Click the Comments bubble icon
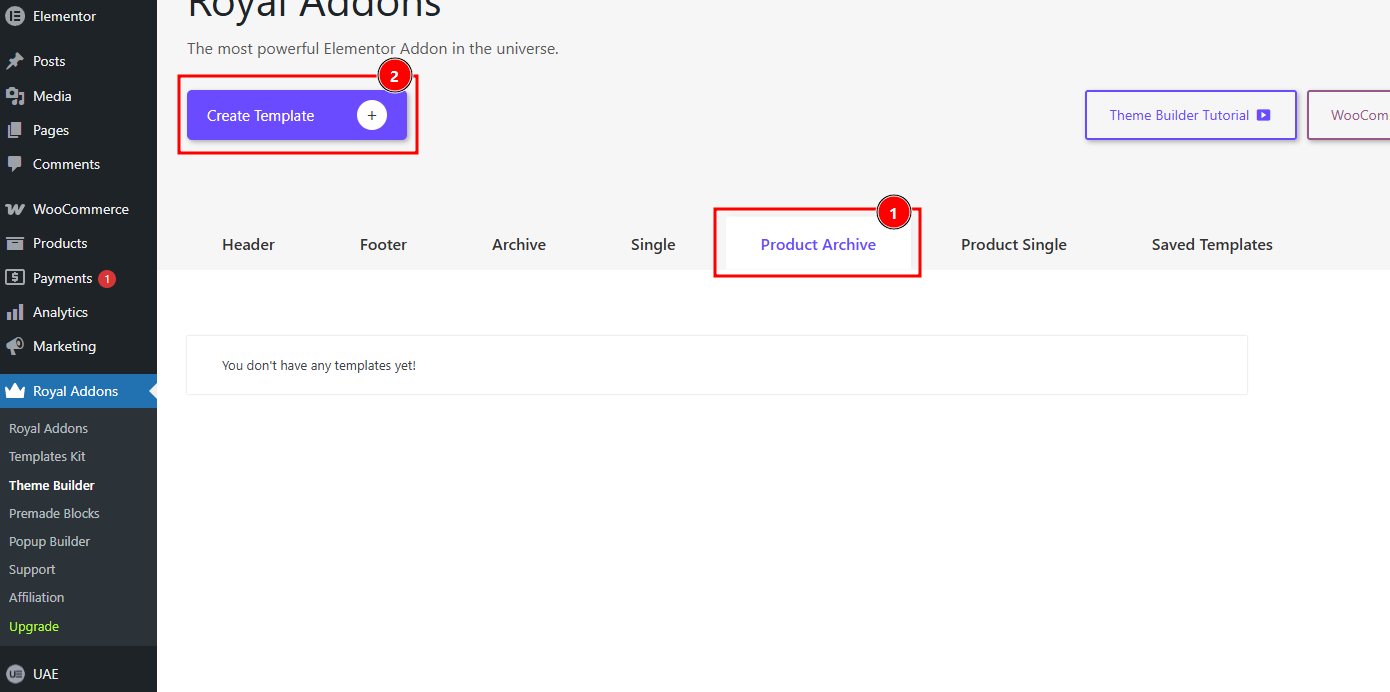Viewport: 1390px width, 692px height. coord(15,164)
